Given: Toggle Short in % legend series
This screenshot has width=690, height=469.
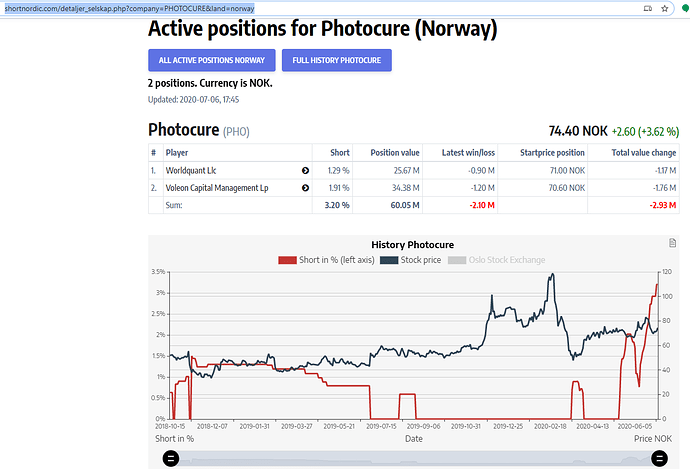Looking at the screenshot, I should (x=326, y=260).
